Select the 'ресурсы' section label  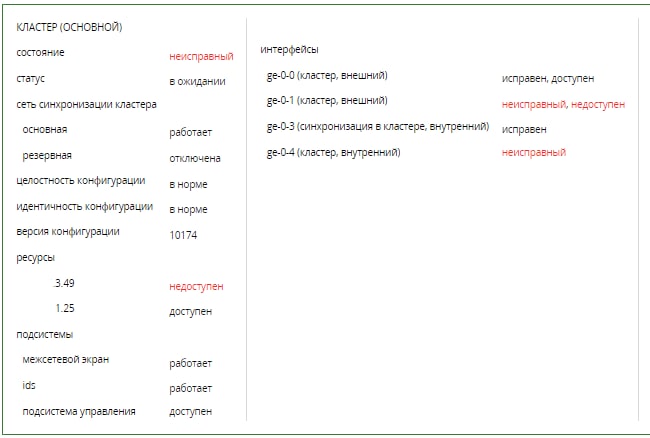[36, 258]
